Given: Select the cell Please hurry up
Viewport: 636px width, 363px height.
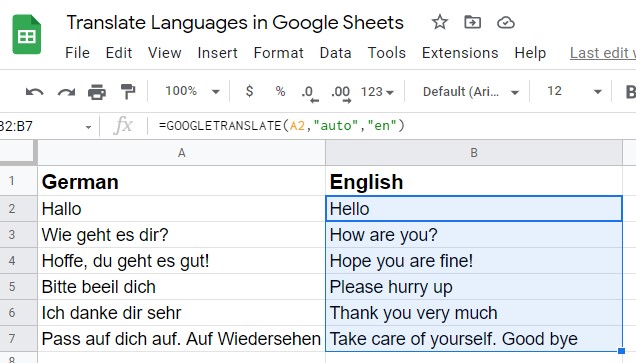Looking at the screenshot, I should click(x=474, y=286).
